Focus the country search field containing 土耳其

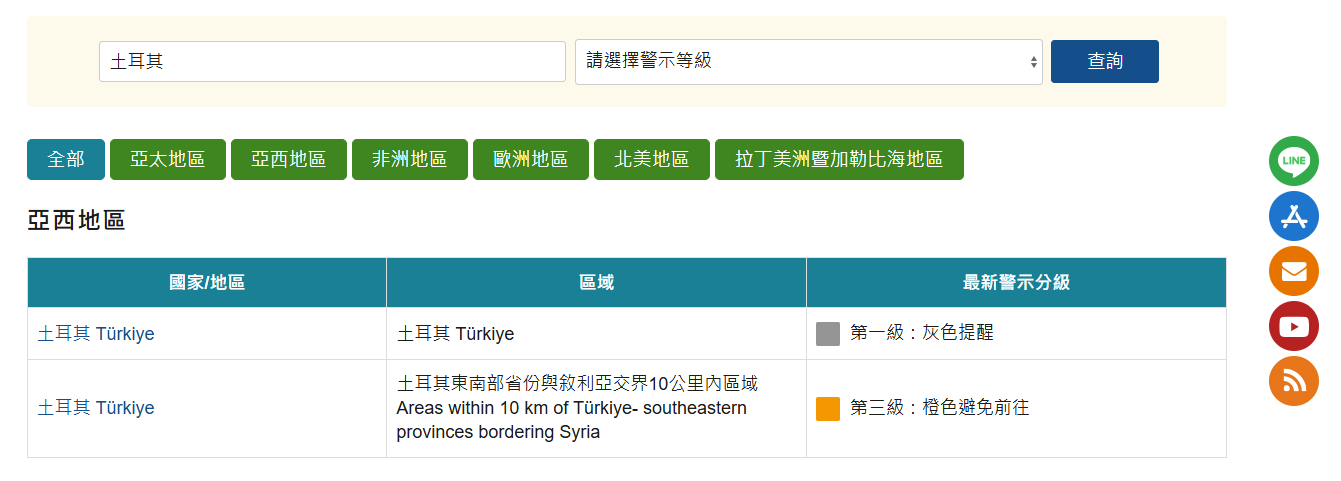332,62
